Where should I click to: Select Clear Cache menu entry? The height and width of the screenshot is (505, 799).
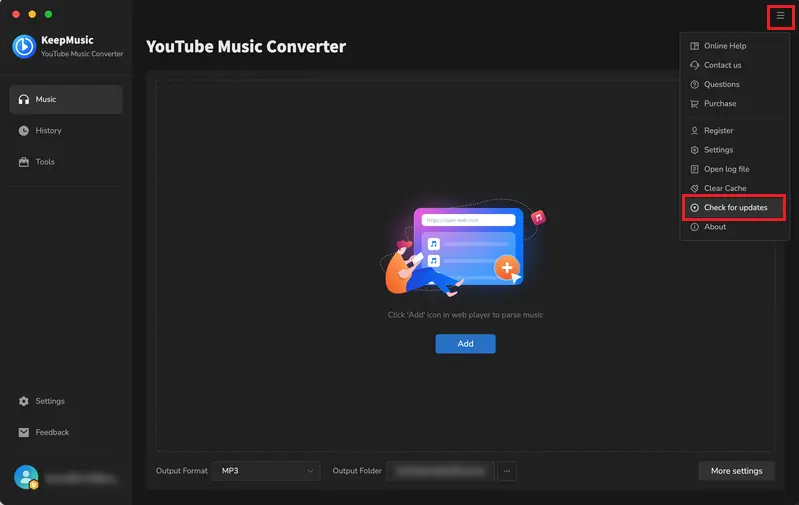(x=734, y=188)
